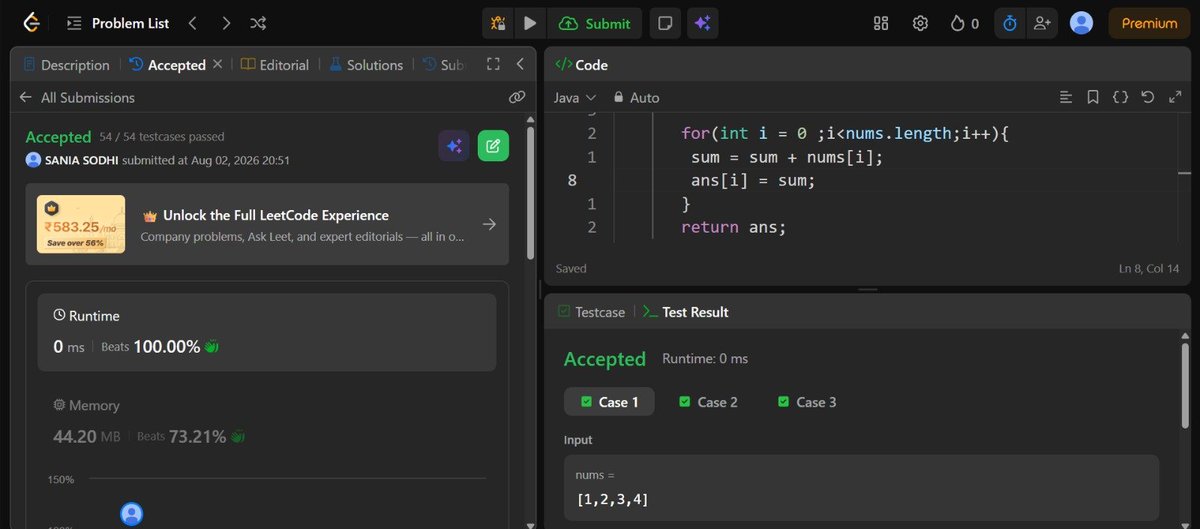Viewport: 1200px width, 529px height.
Task: Copy submission link icon
Action: point(517,97)
